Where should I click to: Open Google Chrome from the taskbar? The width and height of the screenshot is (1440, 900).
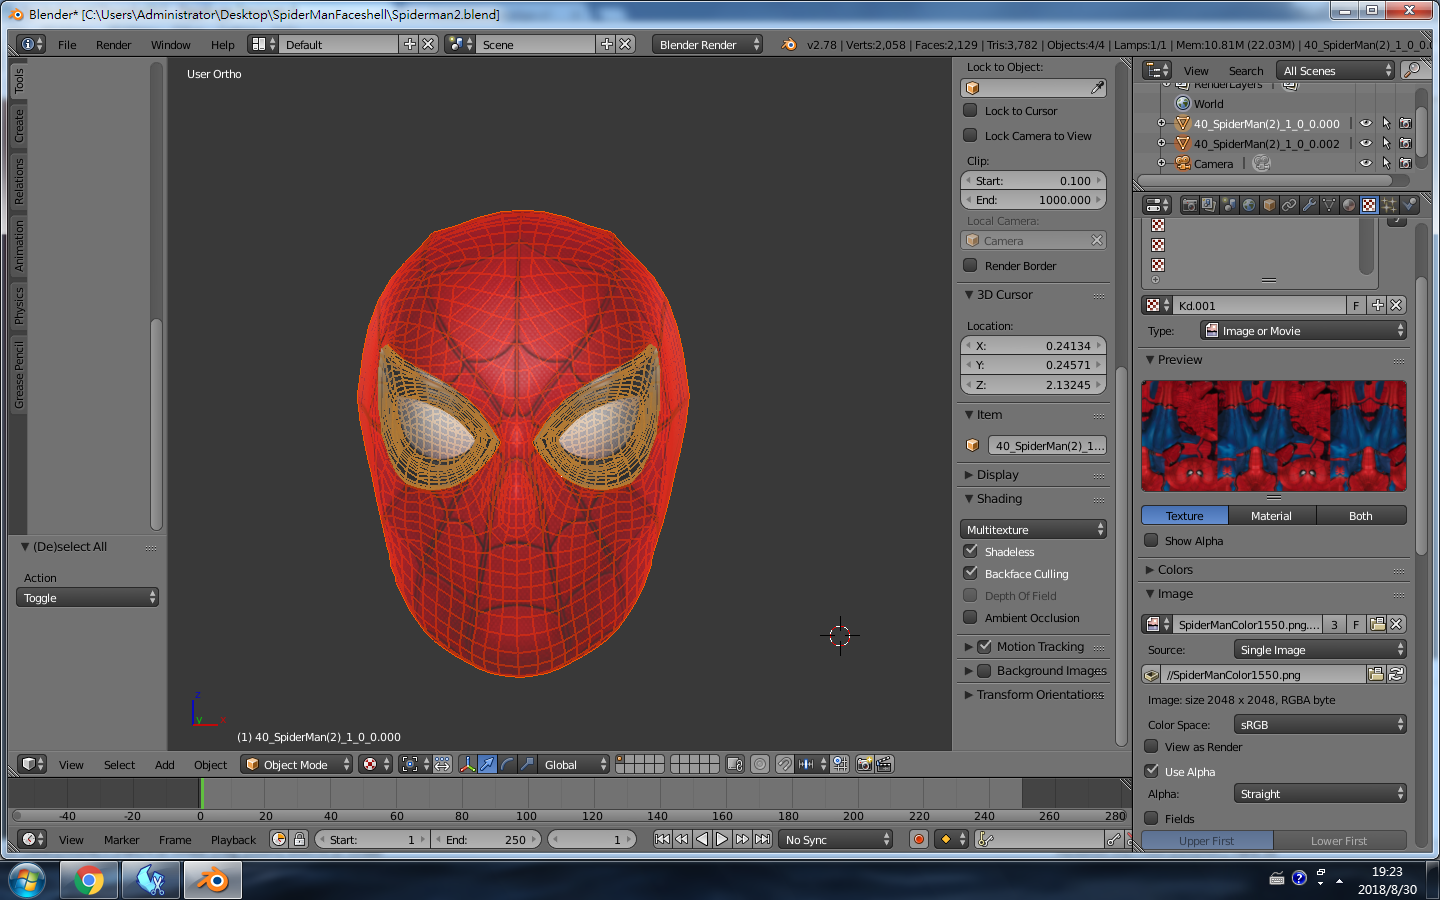(88, 880)
